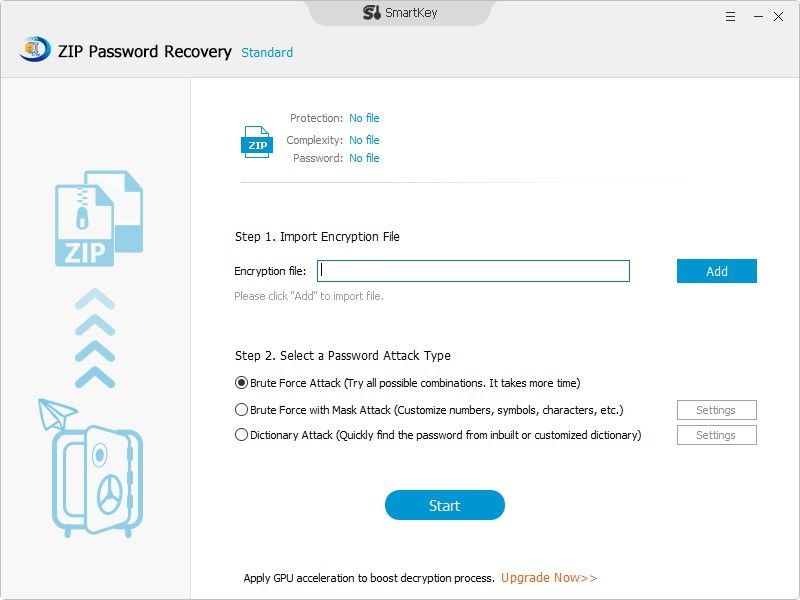Click the paper airplane icon
This screenshot has width=800, height=600.
tap(57, 414)
